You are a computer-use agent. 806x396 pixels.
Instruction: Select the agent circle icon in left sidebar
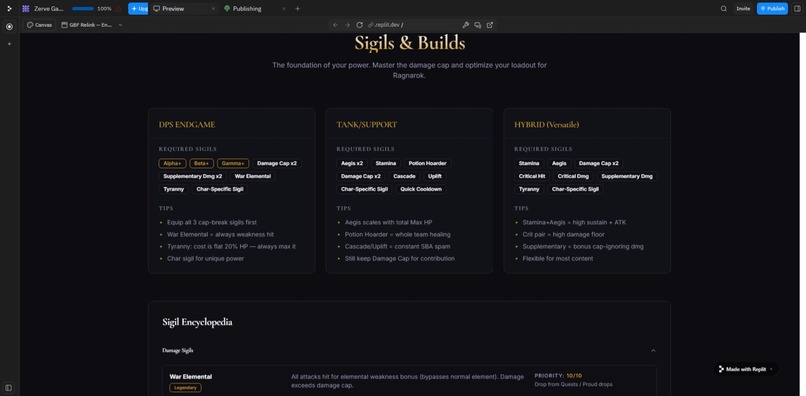[9, 27]
